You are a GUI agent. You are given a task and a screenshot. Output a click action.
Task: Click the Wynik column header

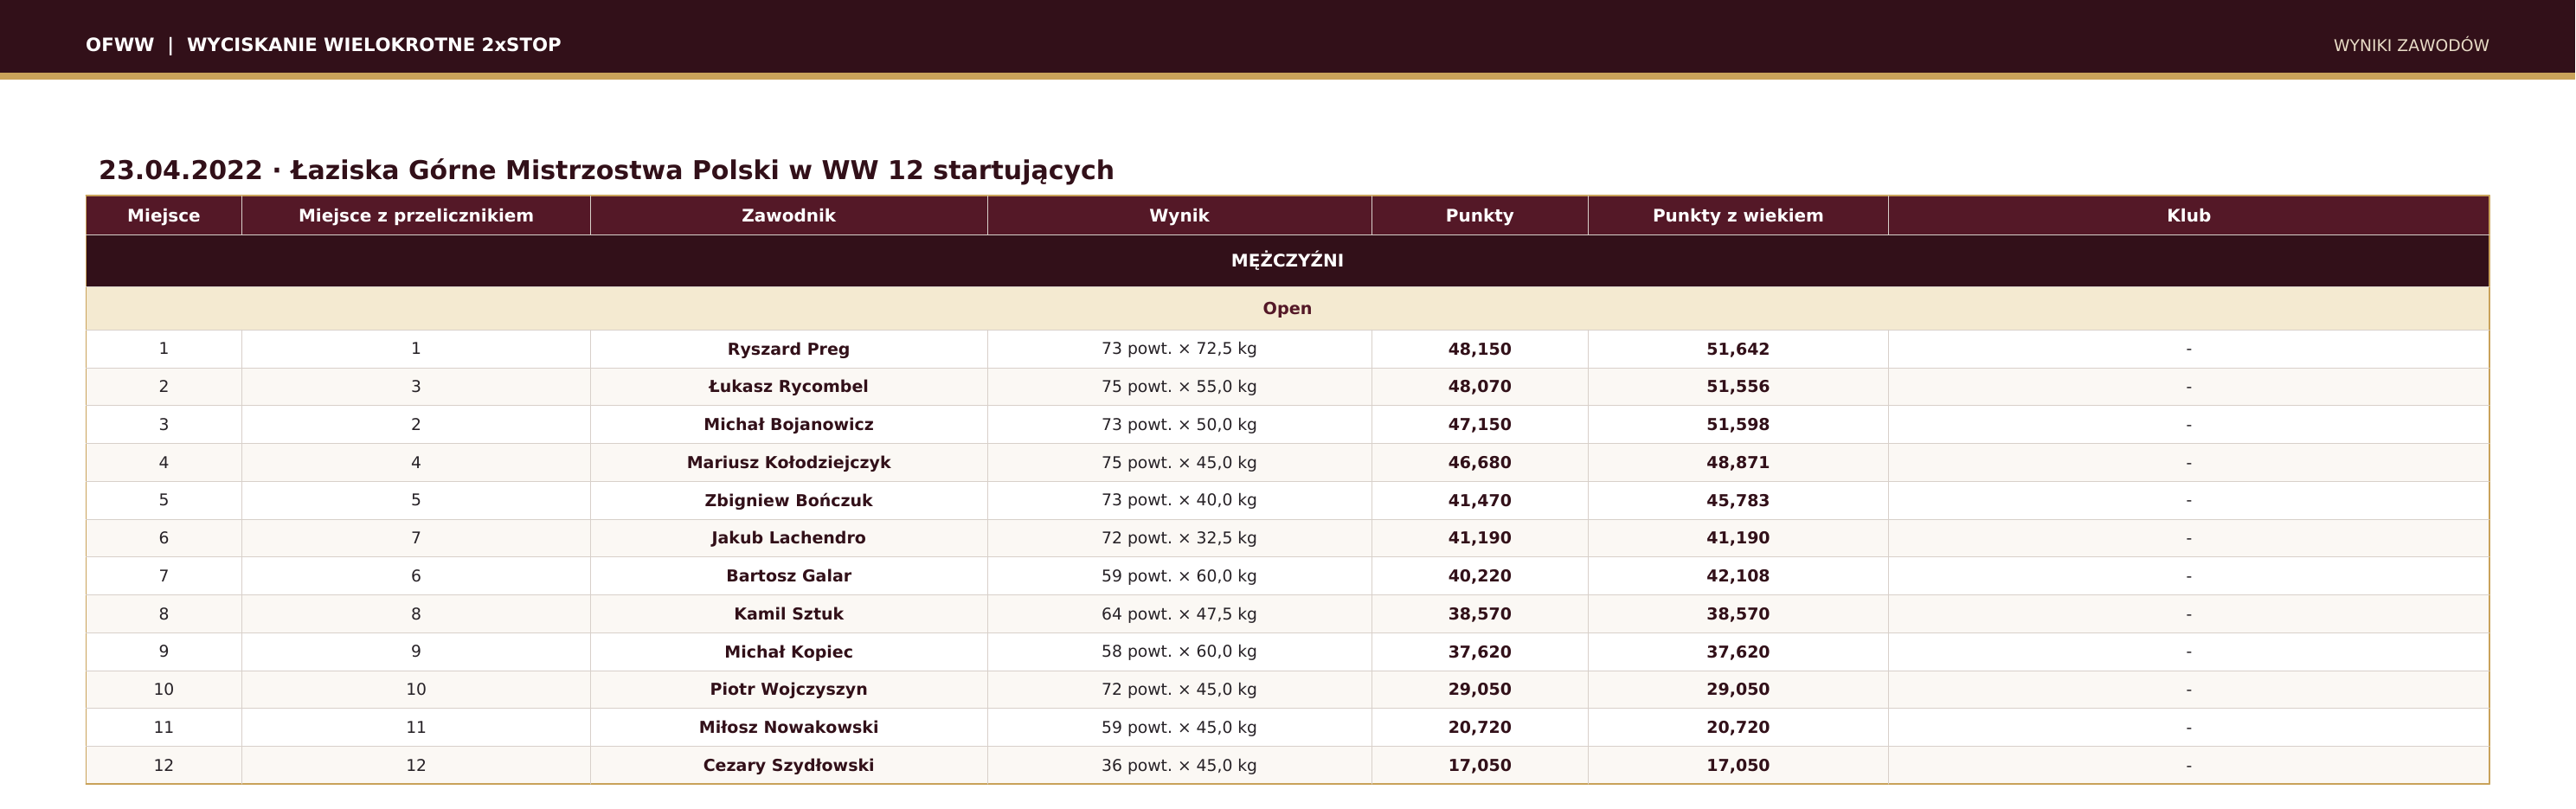point(1179,216)
